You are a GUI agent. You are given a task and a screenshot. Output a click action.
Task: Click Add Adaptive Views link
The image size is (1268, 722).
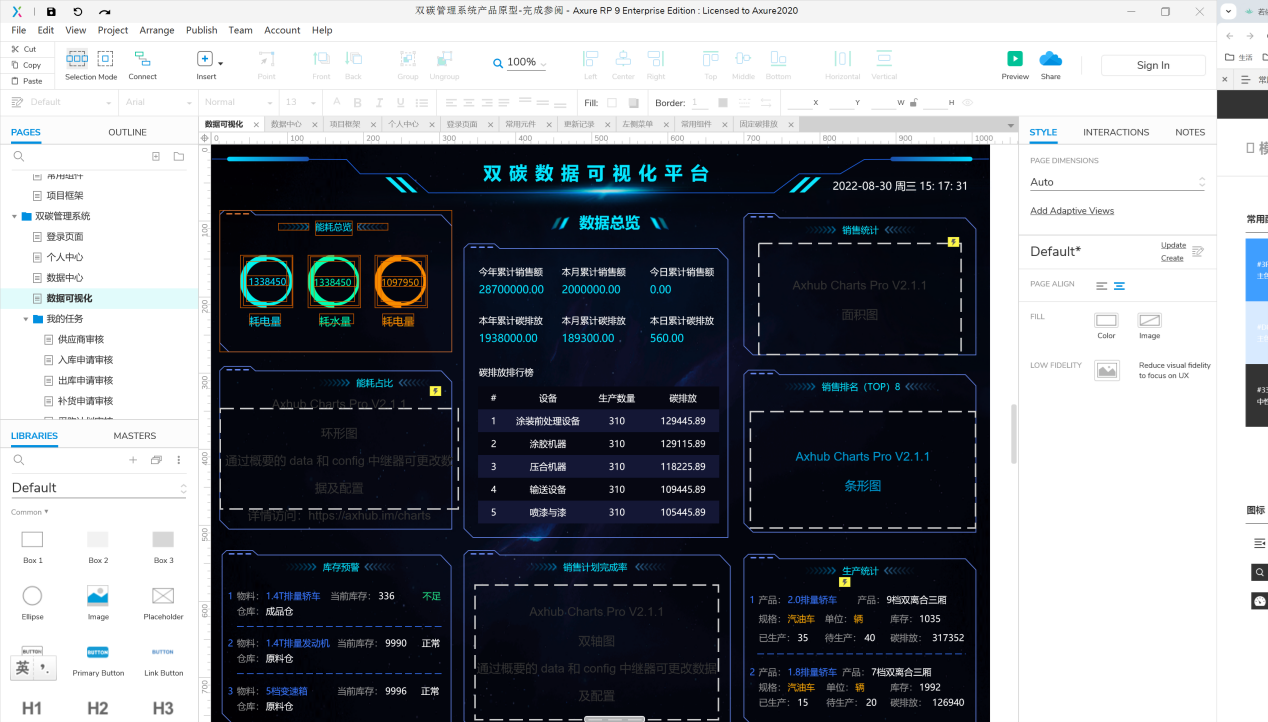point(1071,211)
